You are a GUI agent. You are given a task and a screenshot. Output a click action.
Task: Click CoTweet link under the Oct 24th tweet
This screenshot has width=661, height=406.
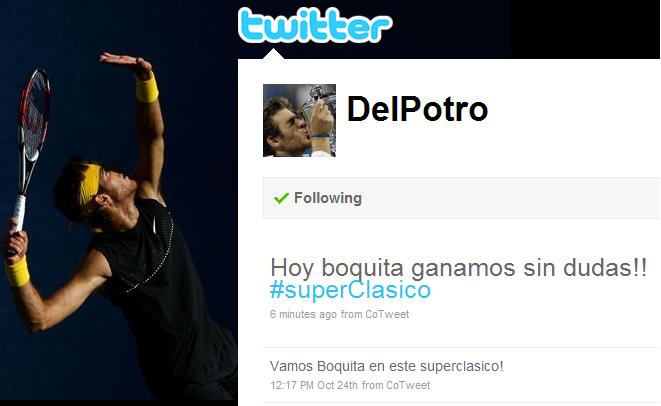(x=408, y=385)
